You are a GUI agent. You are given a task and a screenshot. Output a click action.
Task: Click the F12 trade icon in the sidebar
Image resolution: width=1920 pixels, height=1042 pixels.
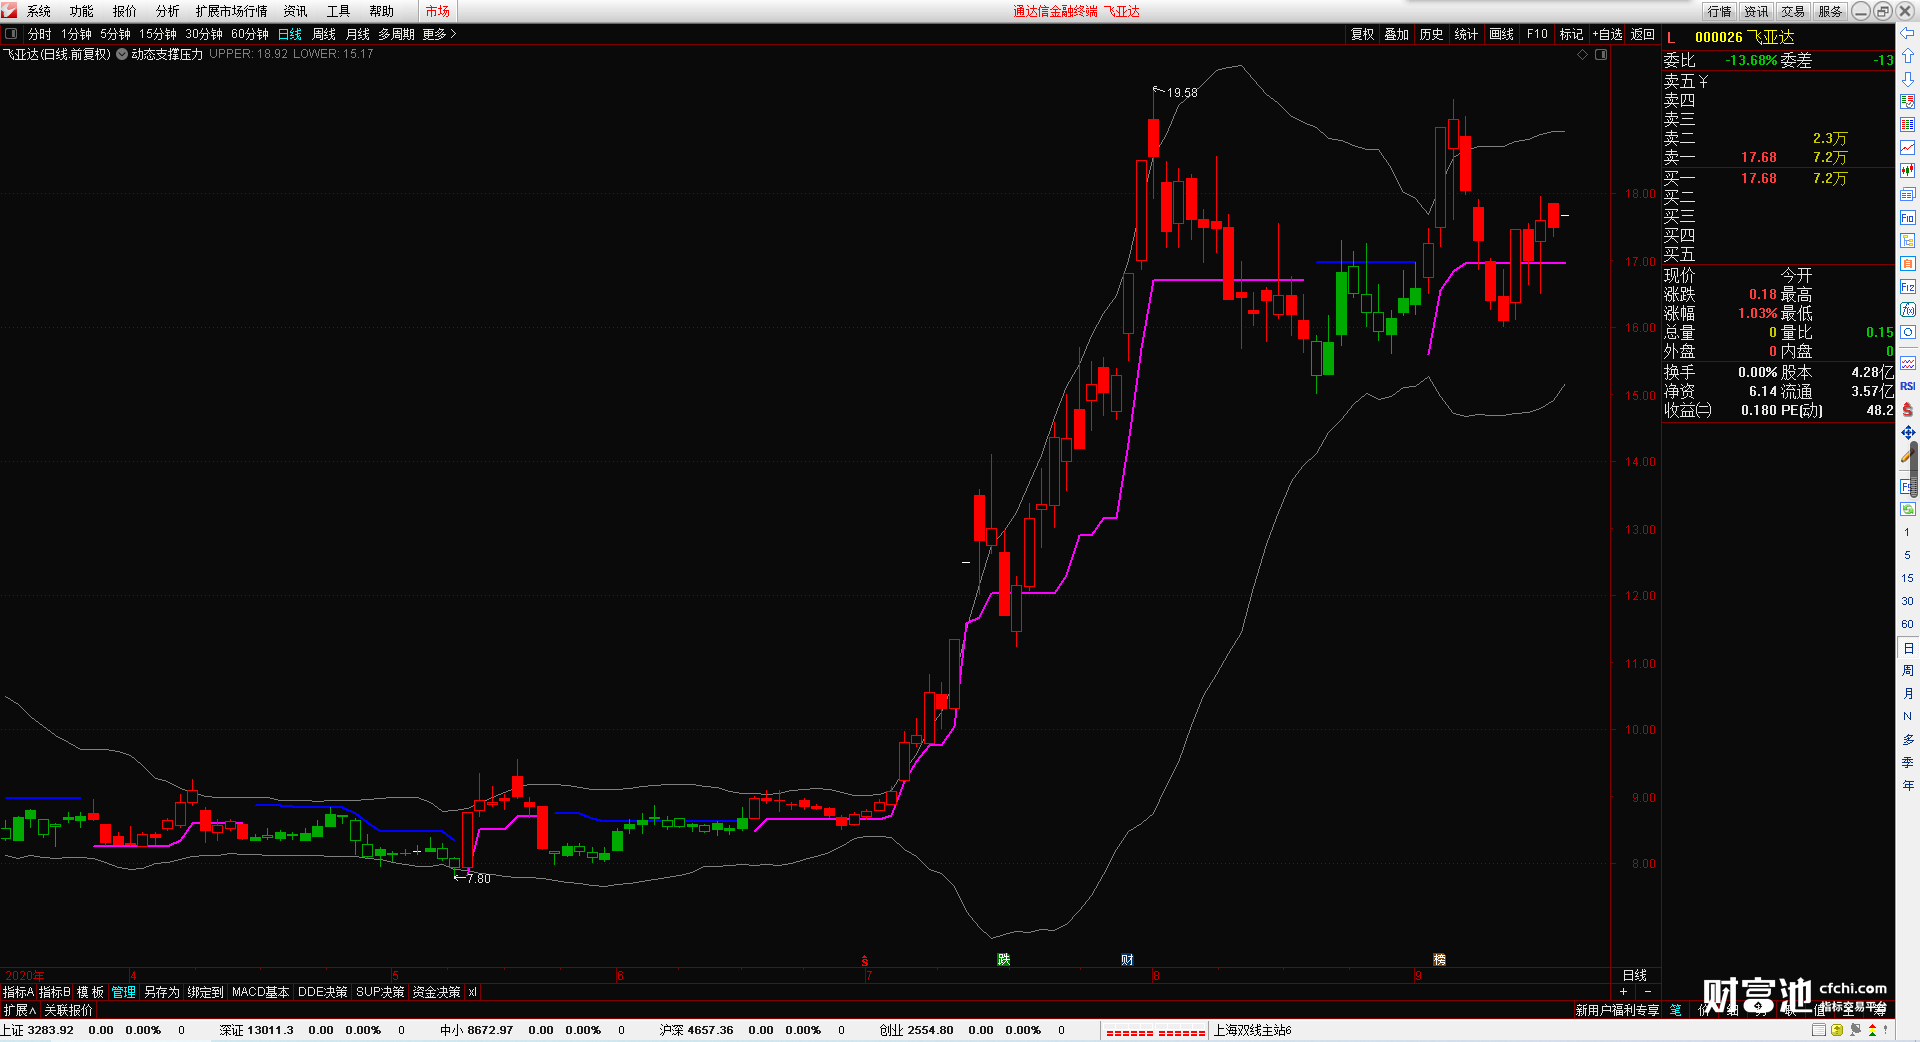coord(1908,287)
